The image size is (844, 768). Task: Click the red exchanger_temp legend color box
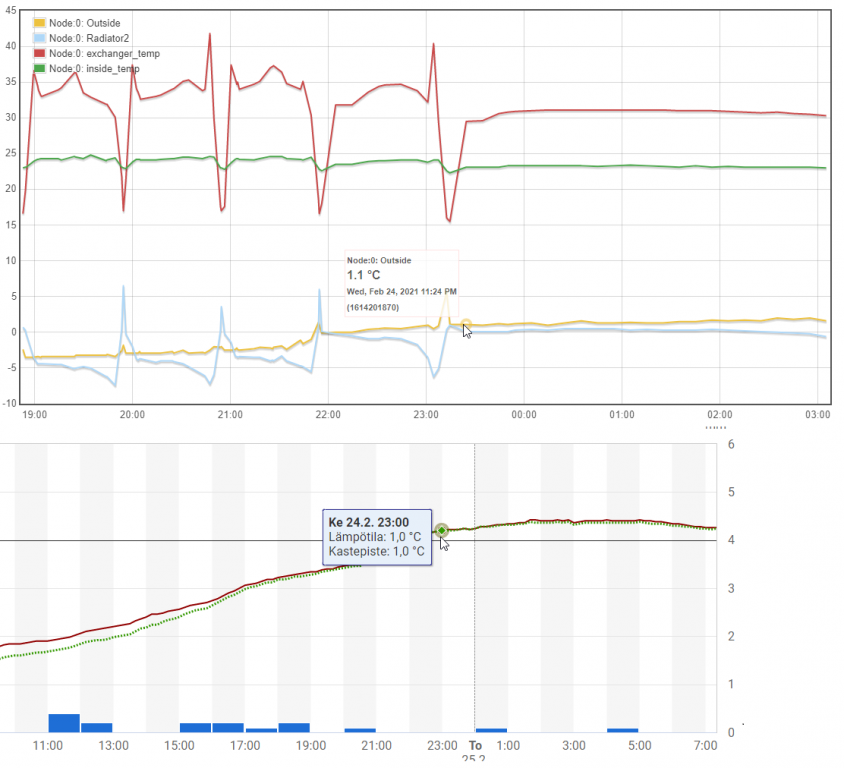(39, 53)
